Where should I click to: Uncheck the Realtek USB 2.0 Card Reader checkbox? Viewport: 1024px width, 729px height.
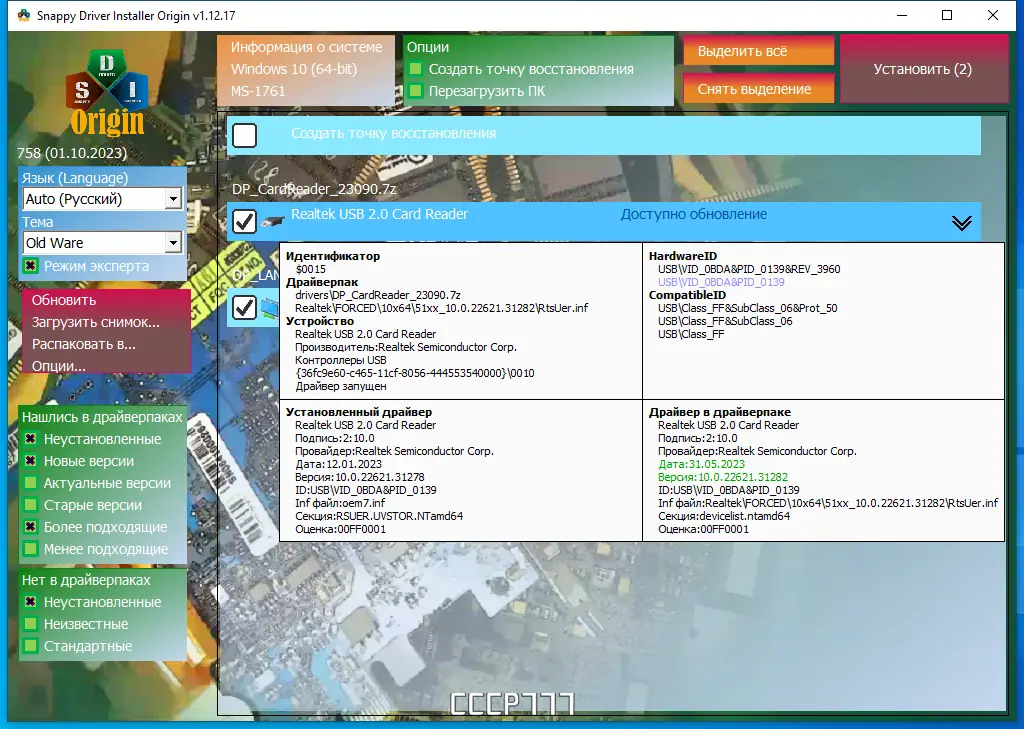click(244, 221)
